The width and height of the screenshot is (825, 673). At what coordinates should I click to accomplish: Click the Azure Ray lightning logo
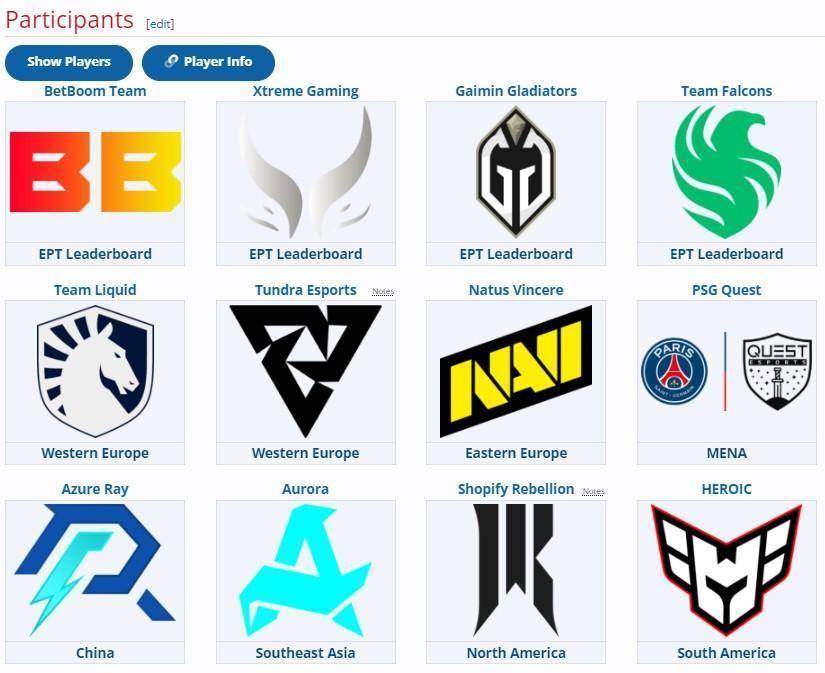(x=95, y=570)
